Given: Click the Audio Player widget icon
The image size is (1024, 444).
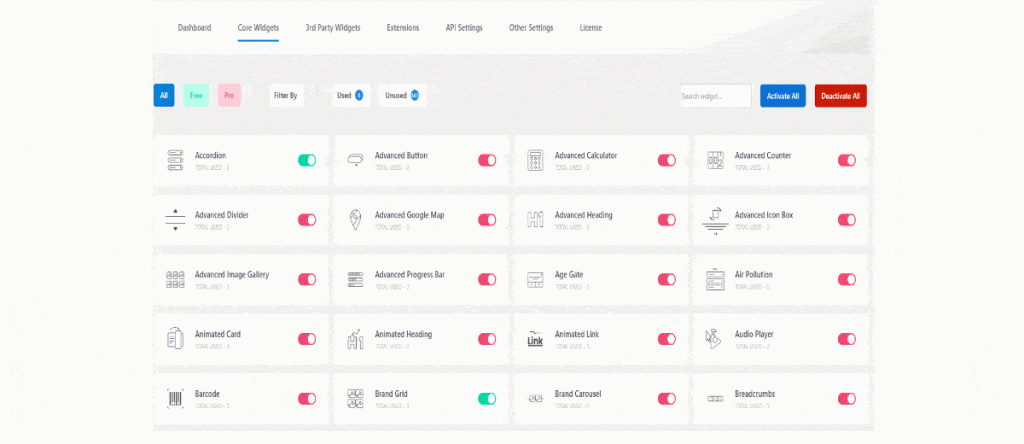Looking at the screenshot, I should click(x=712, y=338).
